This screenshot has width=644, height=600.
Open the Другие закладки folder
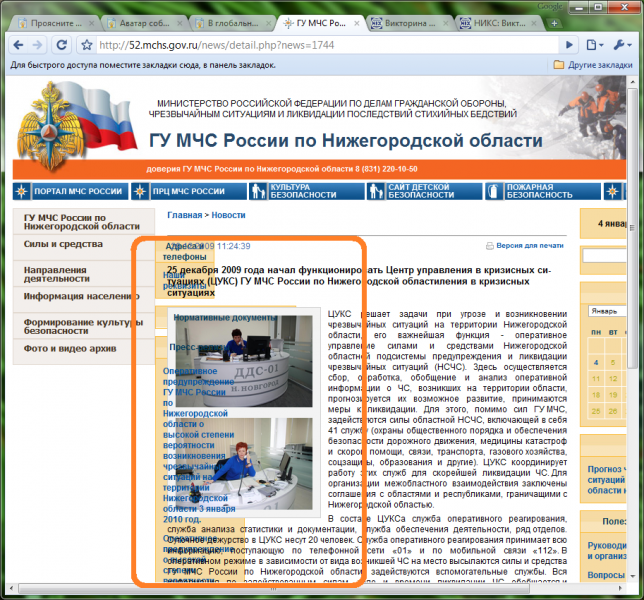[593, 65]
